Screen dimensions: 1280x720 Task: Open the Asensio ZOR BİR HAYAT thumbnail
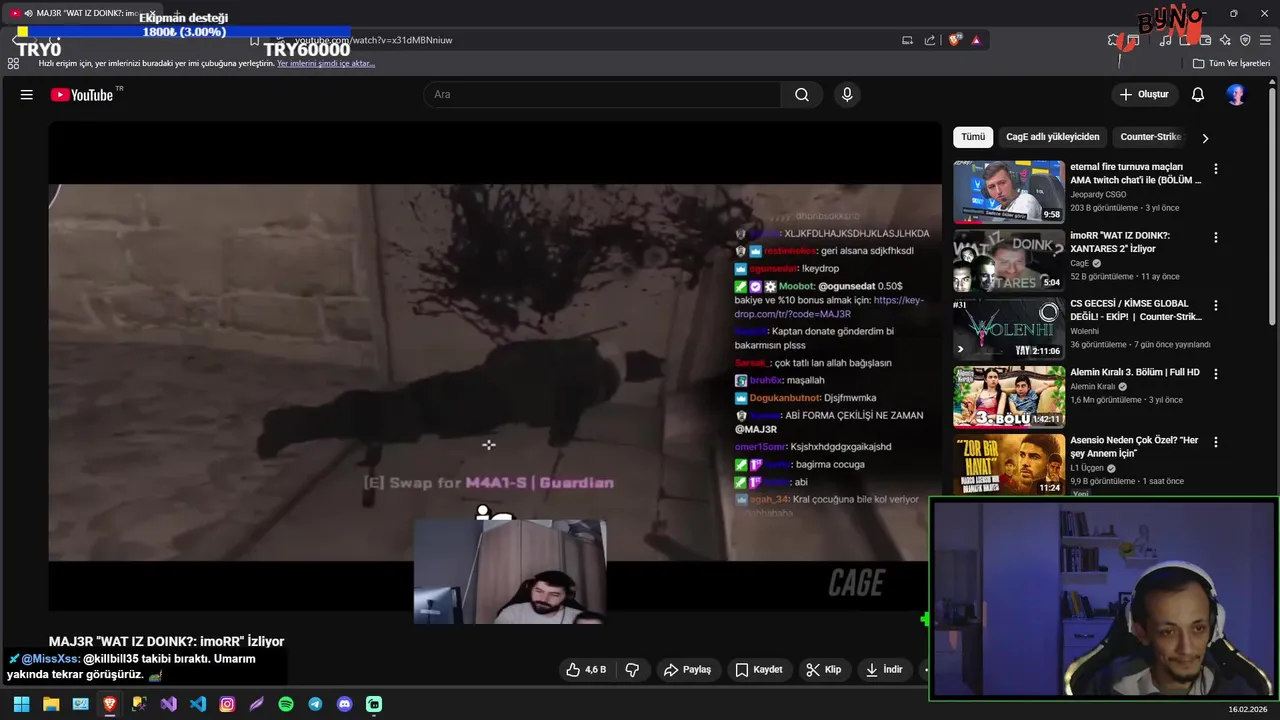1009,464
